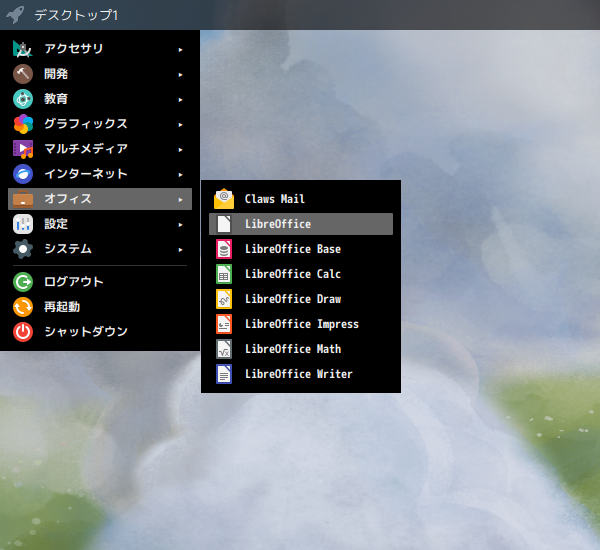The image size is (600, 550).
Task: Open the アクセサリ menu category
Action: (100, 49)
